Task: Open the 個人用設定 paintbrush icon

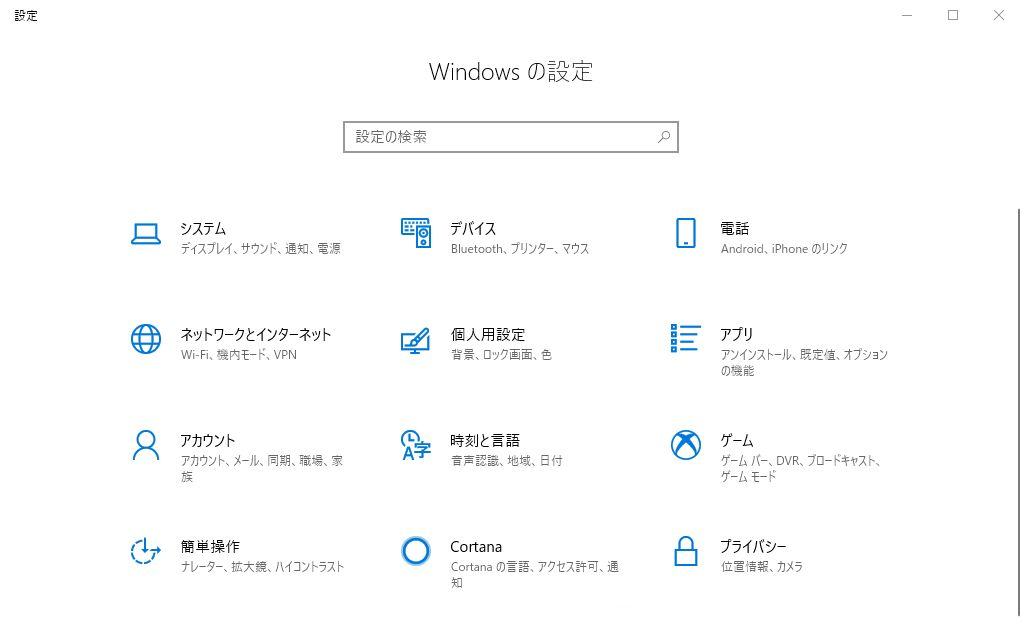Action: (x=416, y=340)
